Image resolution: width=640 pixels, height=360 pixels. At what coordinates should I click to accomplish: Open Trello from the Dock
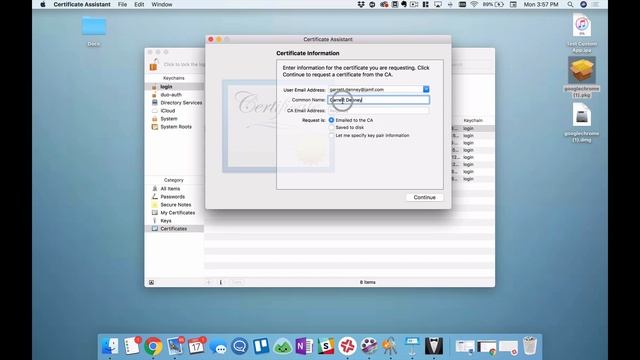click(261, 346)
